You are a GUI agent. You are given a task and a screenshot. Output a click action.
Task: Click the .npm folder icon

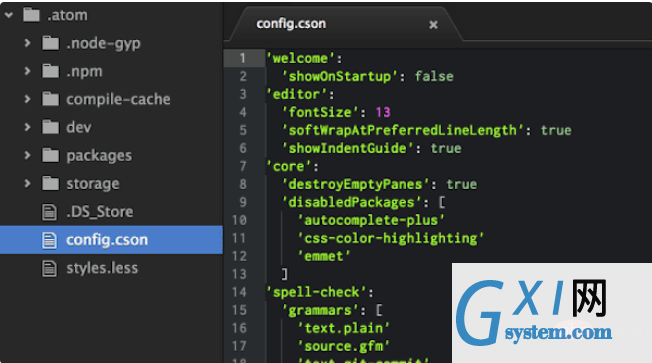[50, 71]
